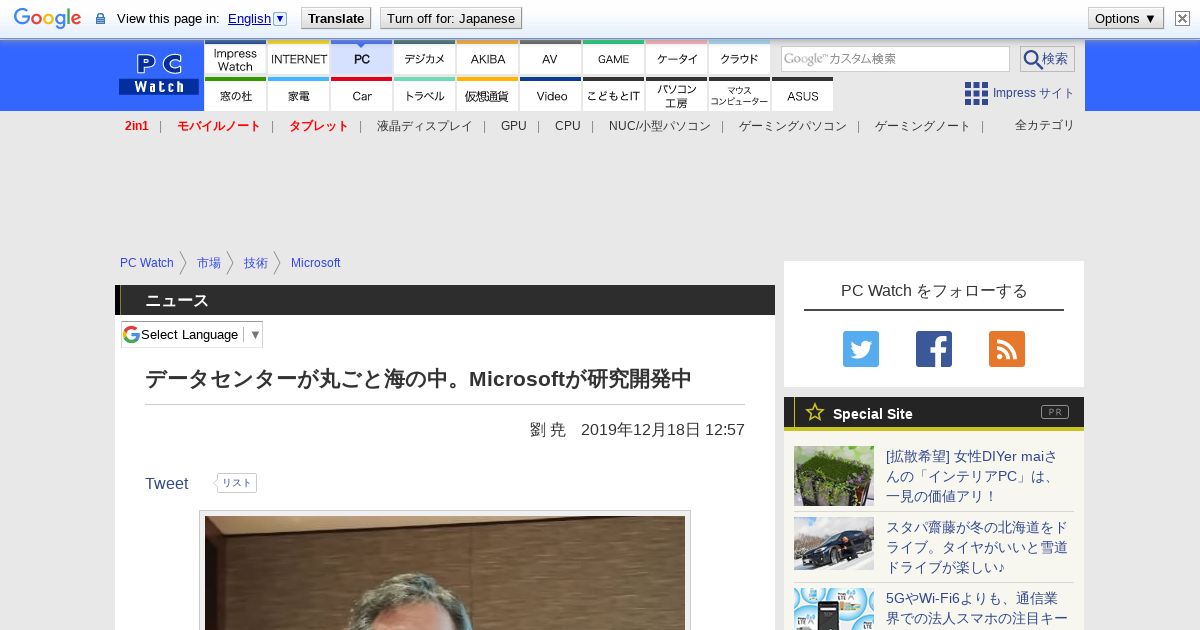Open the Impress Watch tab
The width and height of the screenshot is (1200, 630).
pos(235,58)
